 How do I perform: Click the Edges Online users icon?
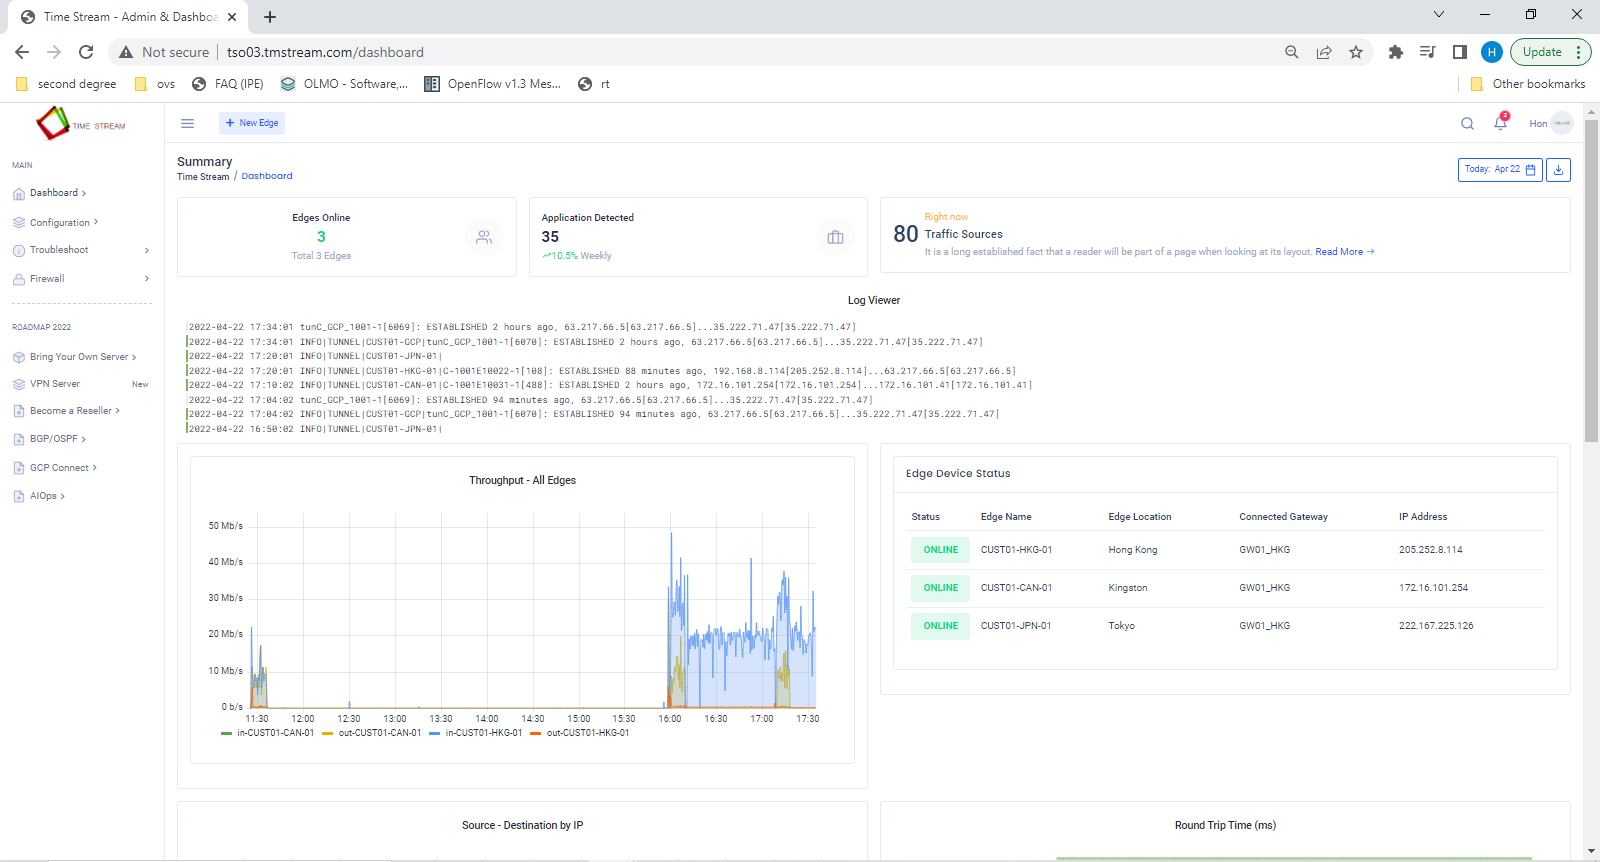tap(484, 237)
